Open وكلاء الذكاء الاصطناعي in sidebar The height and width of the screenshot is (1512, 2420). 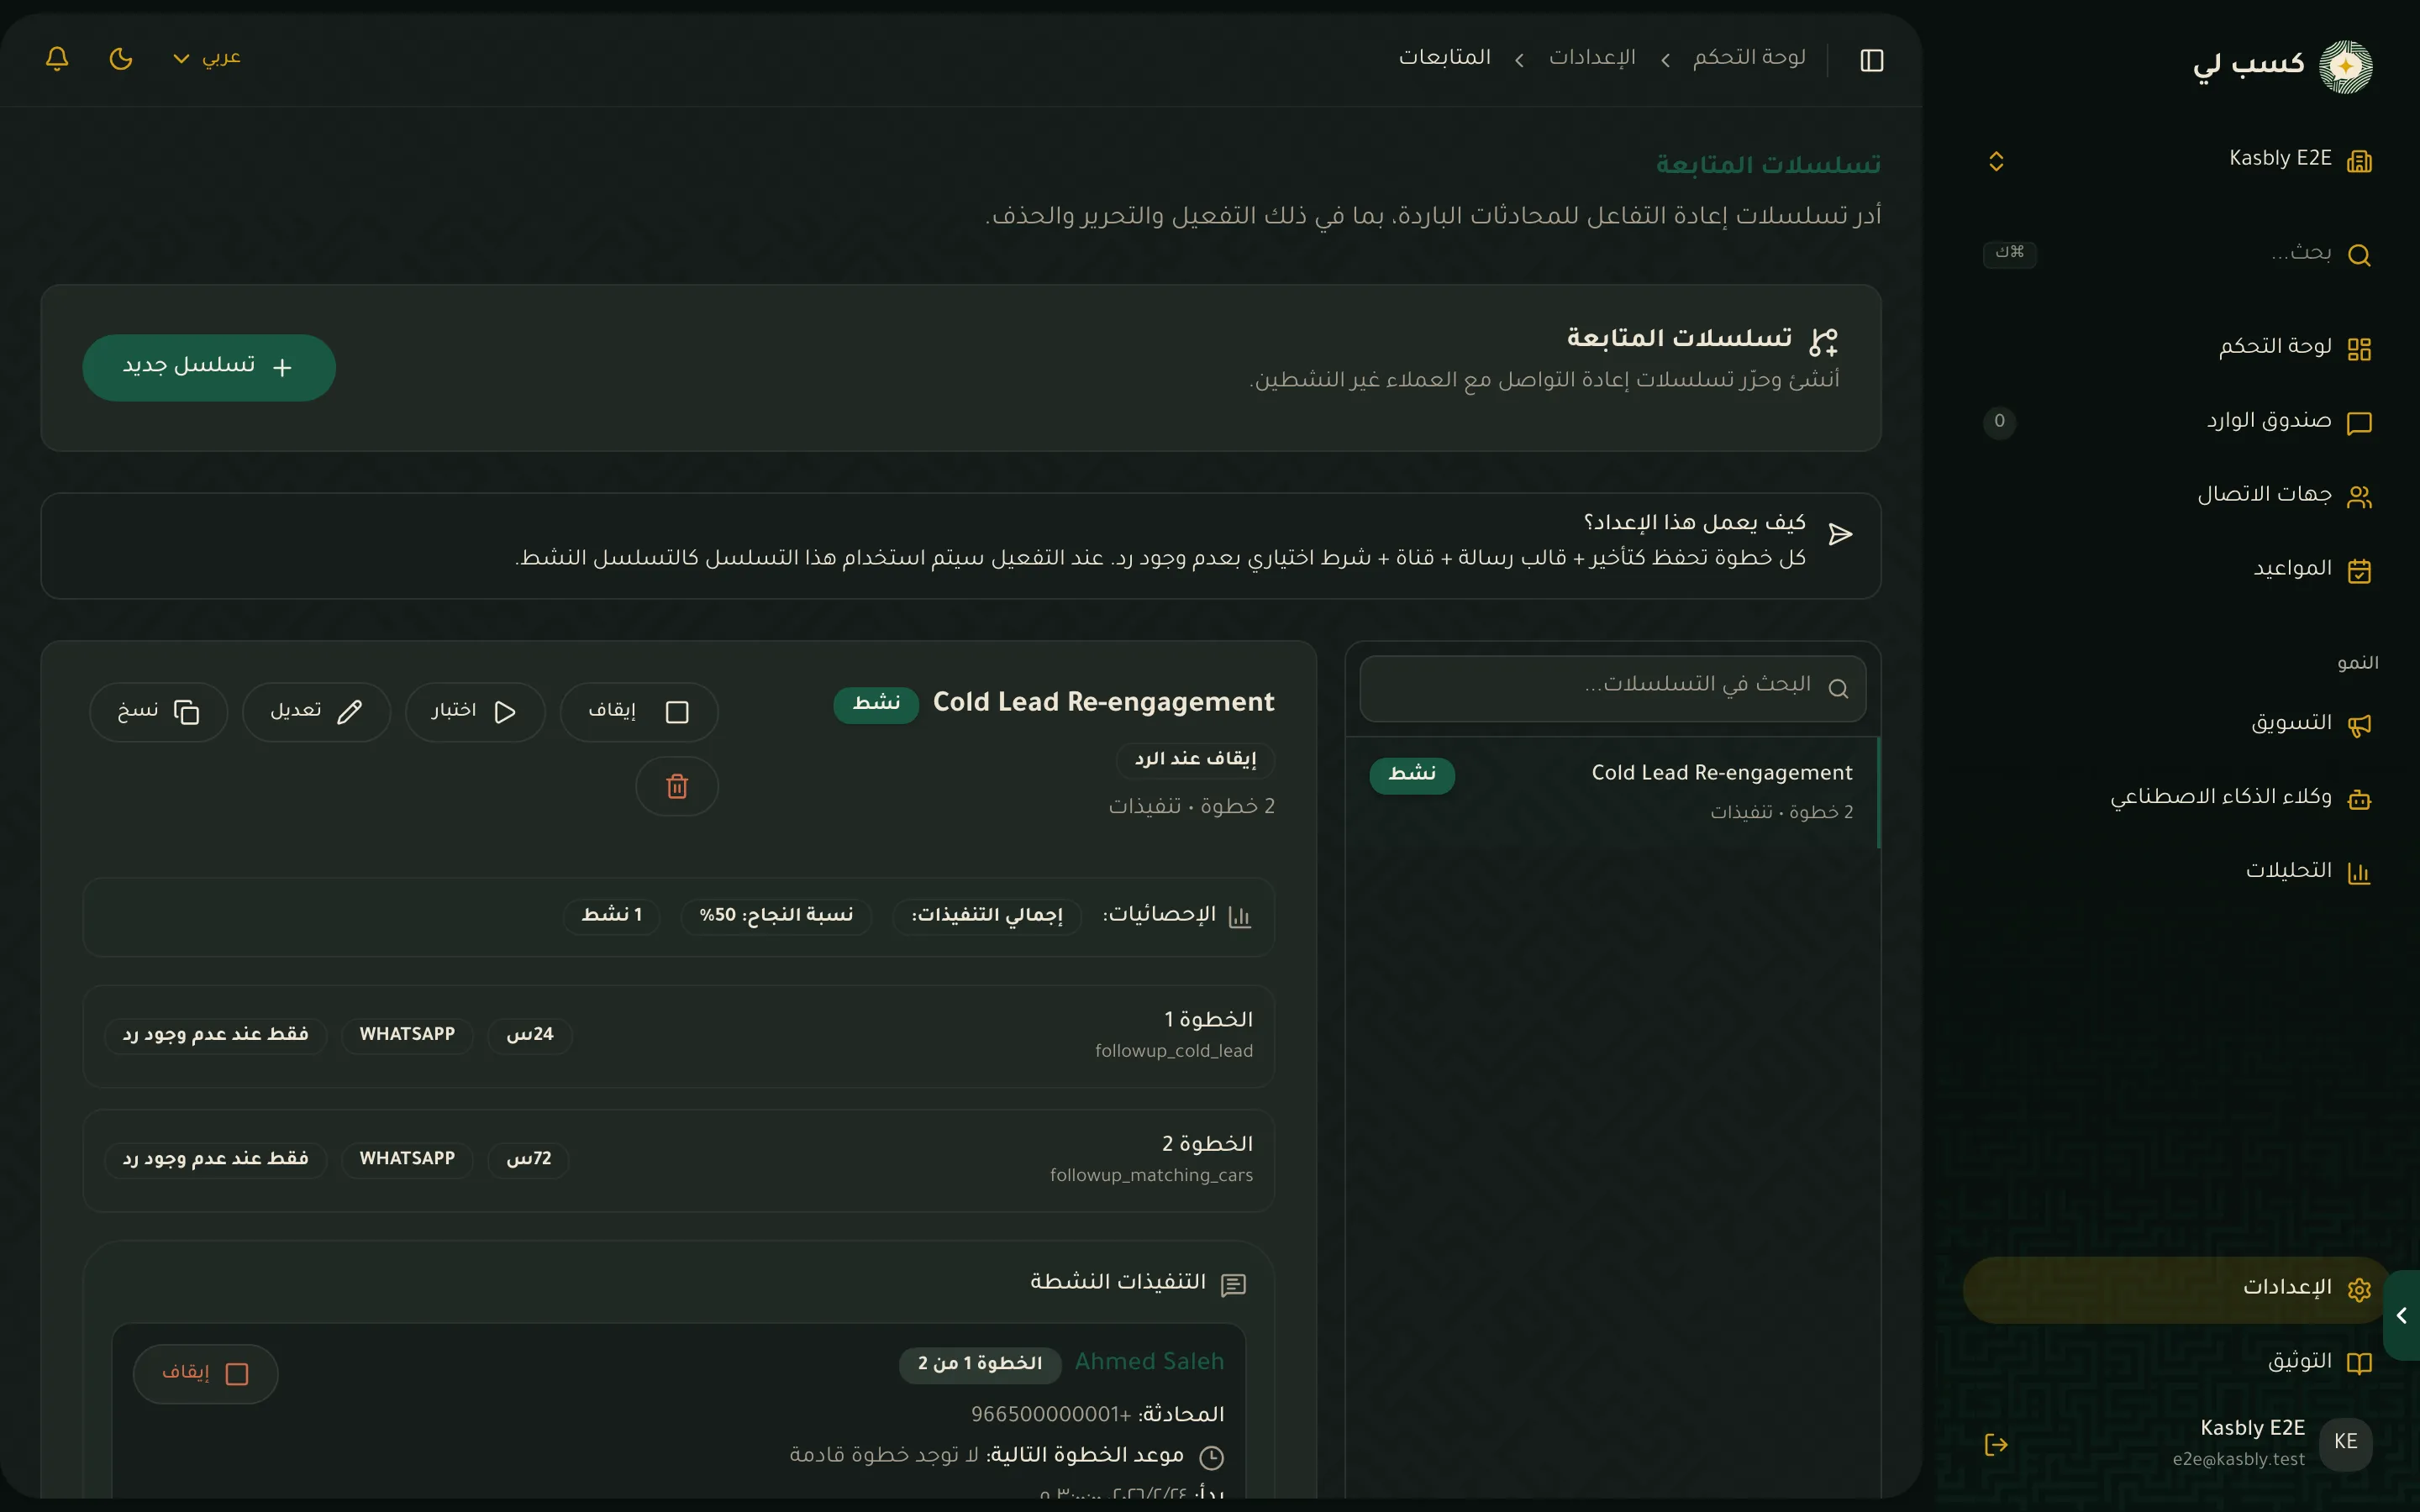(x=2178, y=798)
